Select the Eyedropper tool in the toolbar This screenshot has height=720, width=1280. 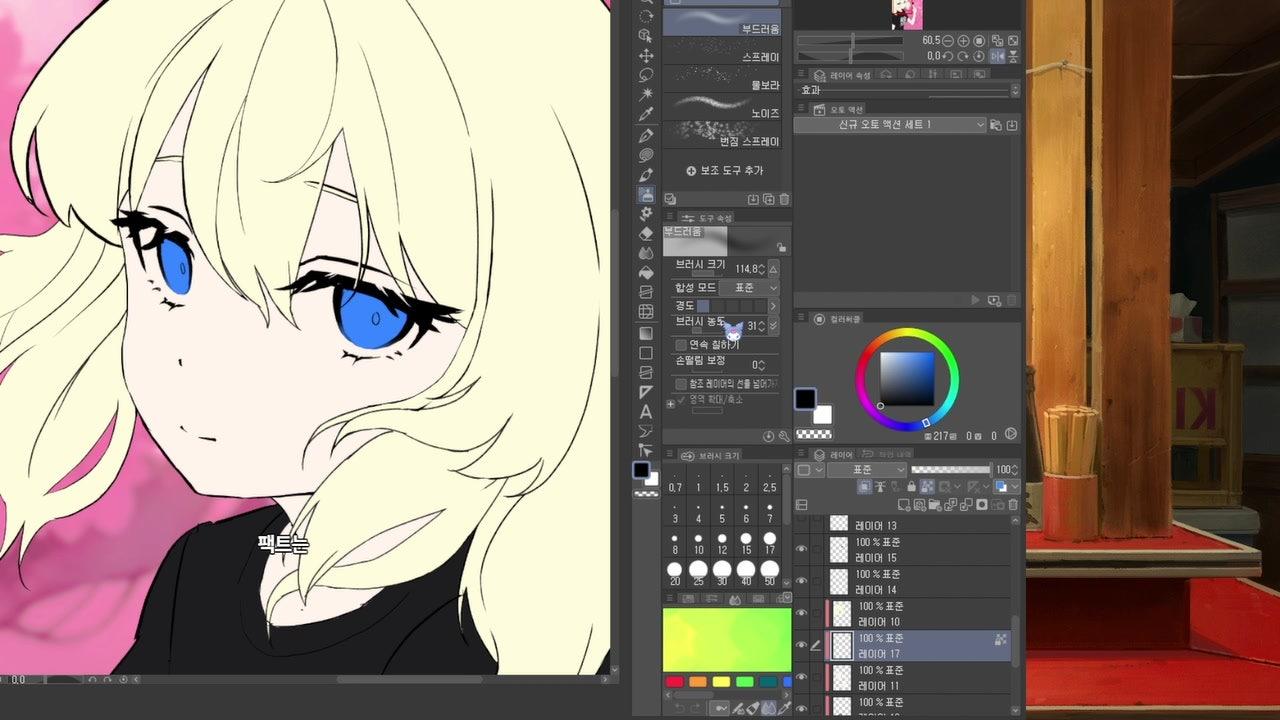coord(646,114)
